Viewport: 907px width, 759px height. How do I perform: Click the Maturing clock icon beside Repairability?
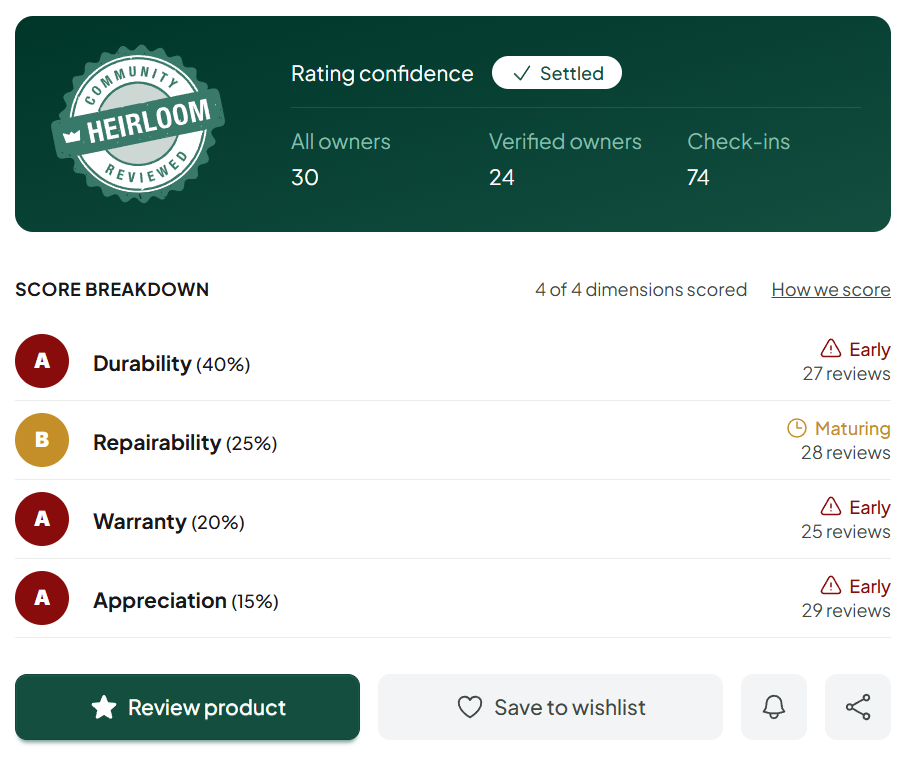point(797,428)
